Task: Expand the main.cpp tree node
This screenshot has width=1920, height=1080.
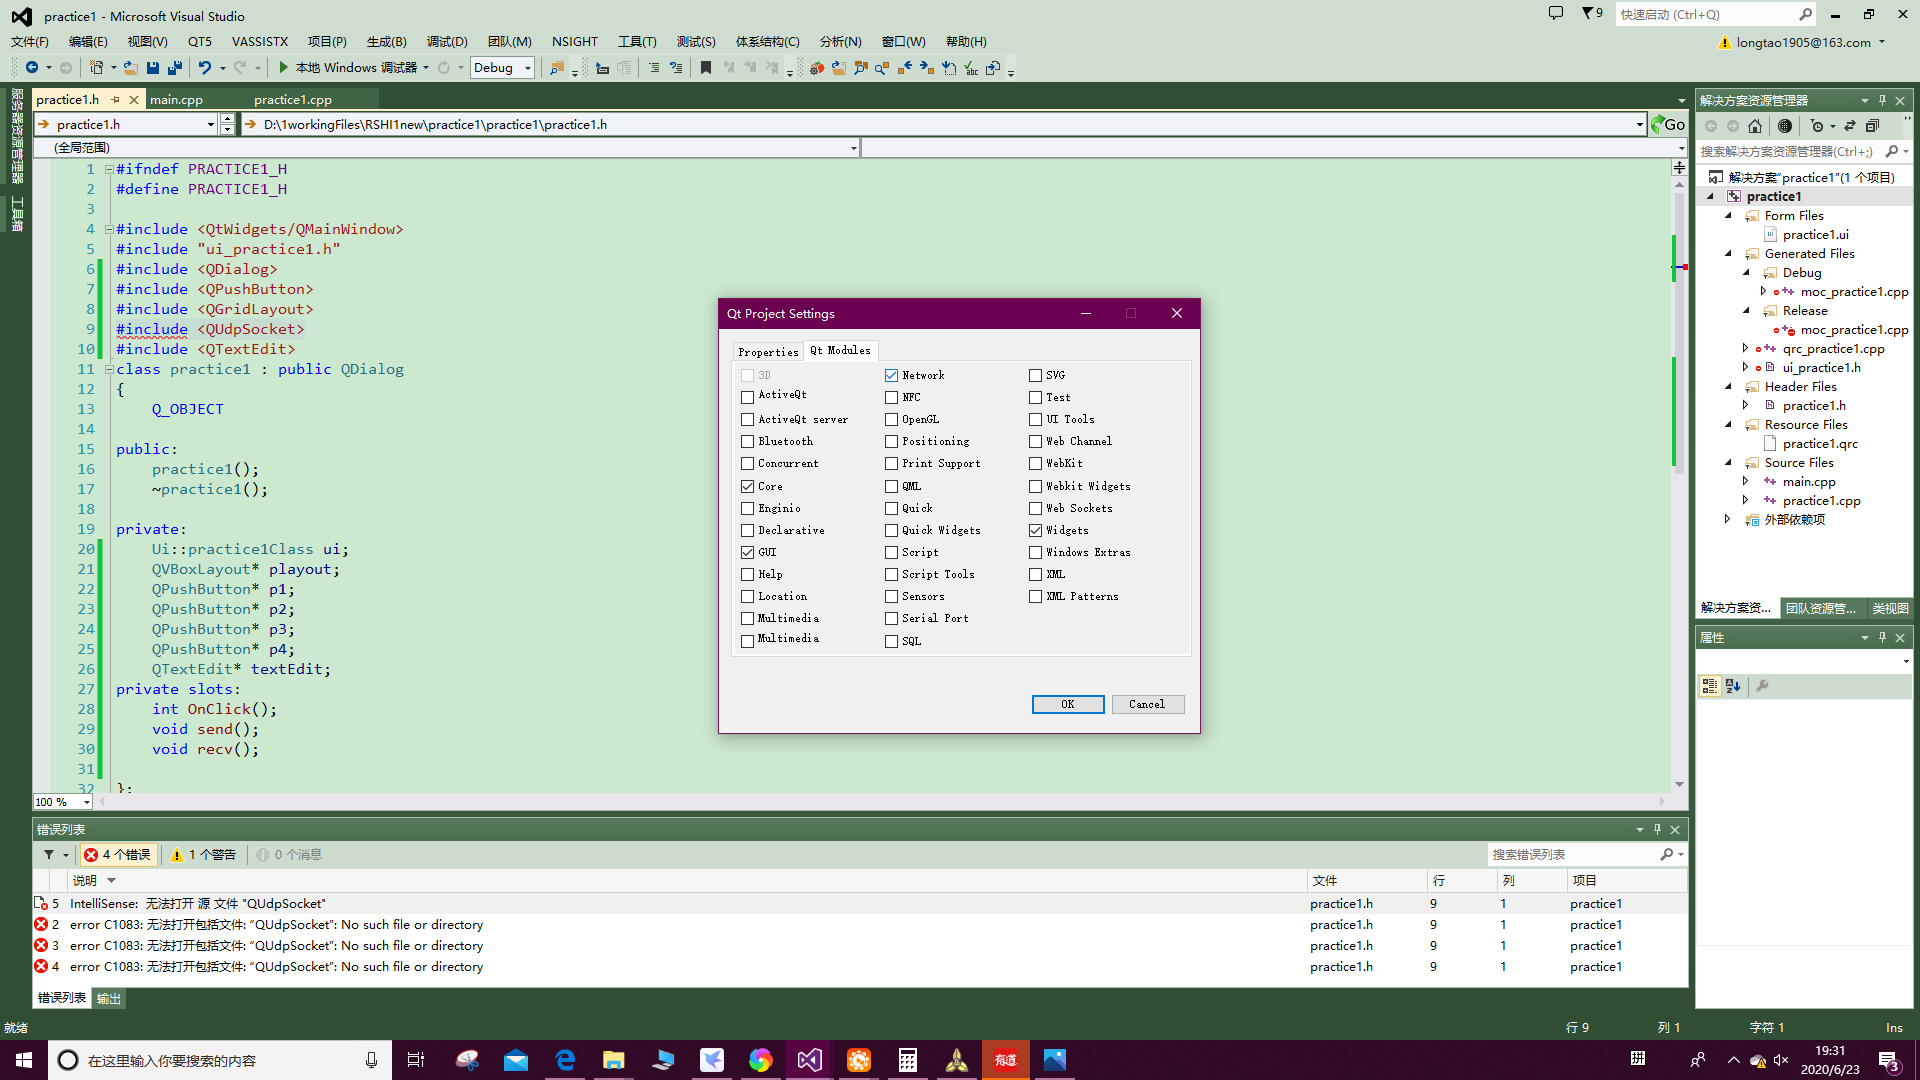Action: [1746, 482]
